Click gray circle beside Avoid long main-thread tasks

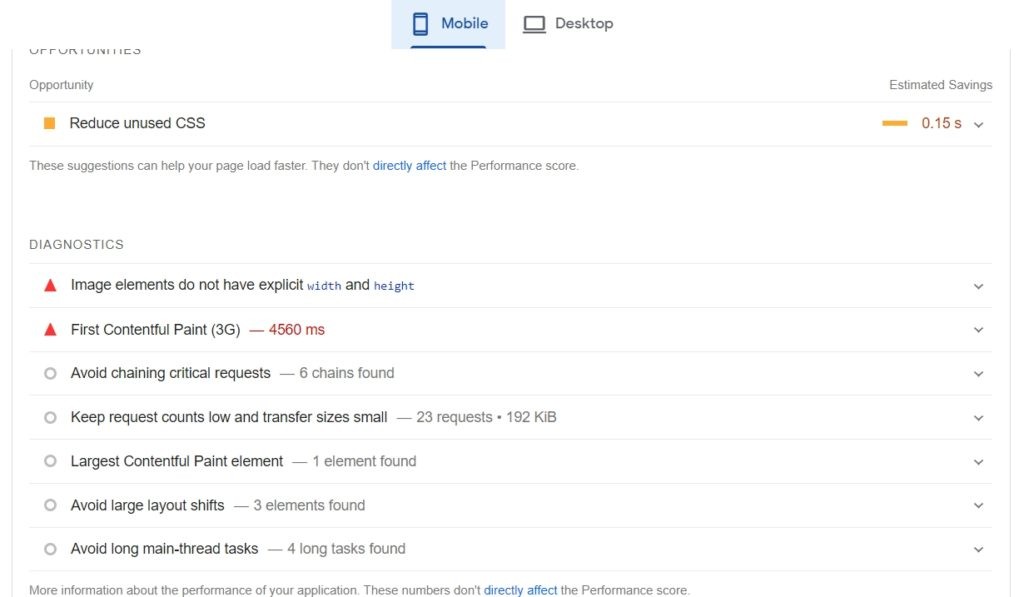(x=50, y=549)
